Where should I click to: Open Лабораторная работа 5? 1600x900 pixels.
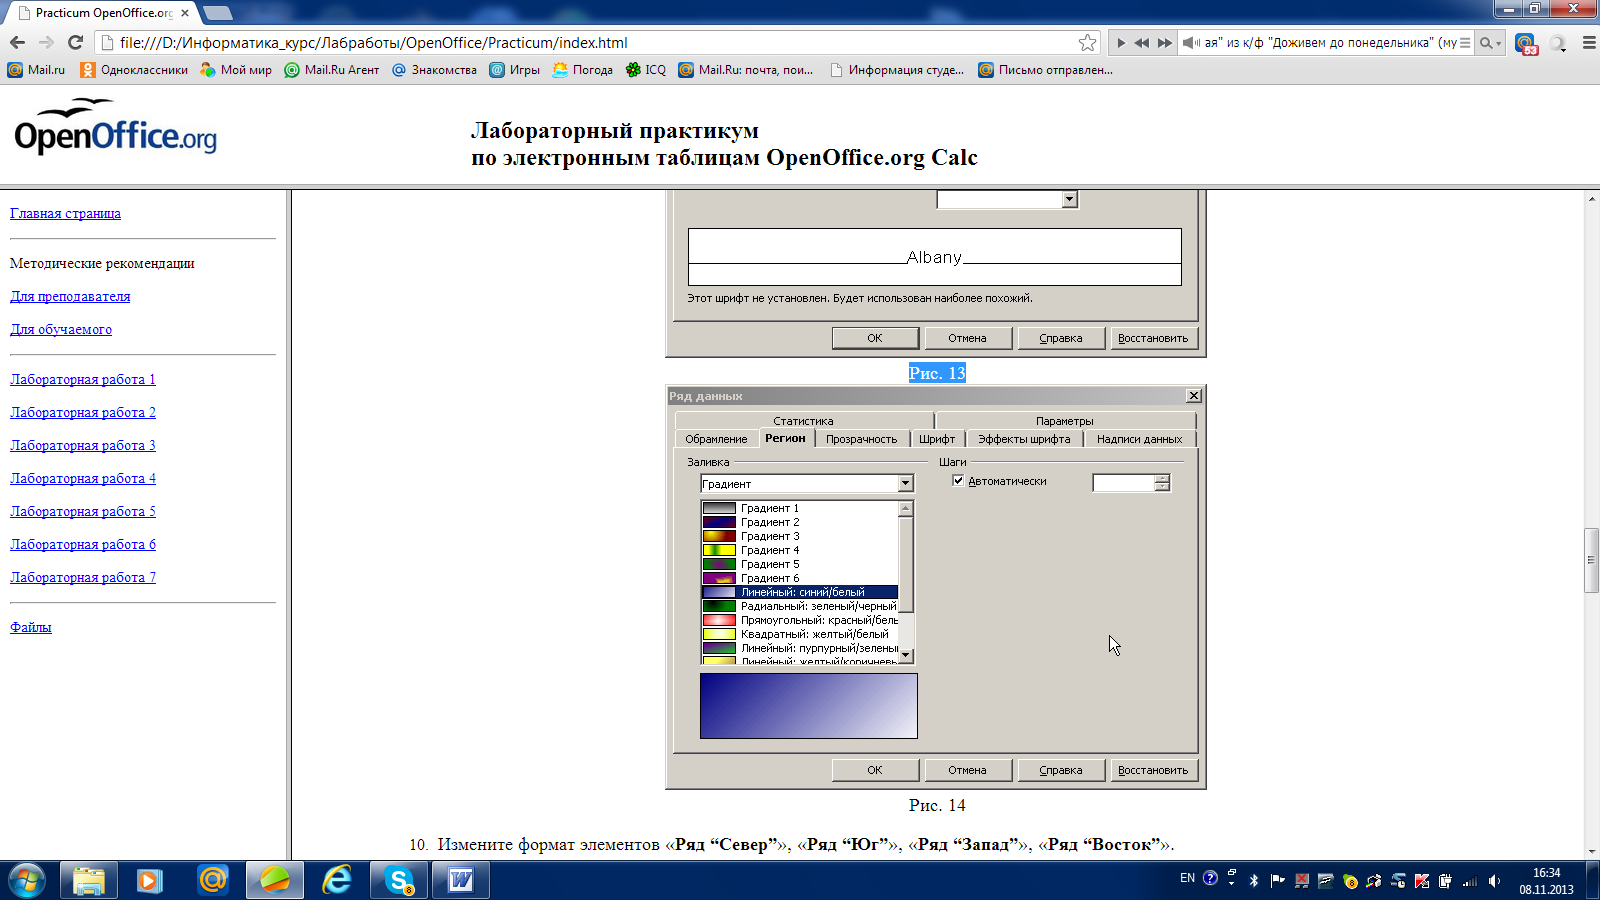[83, 511]
